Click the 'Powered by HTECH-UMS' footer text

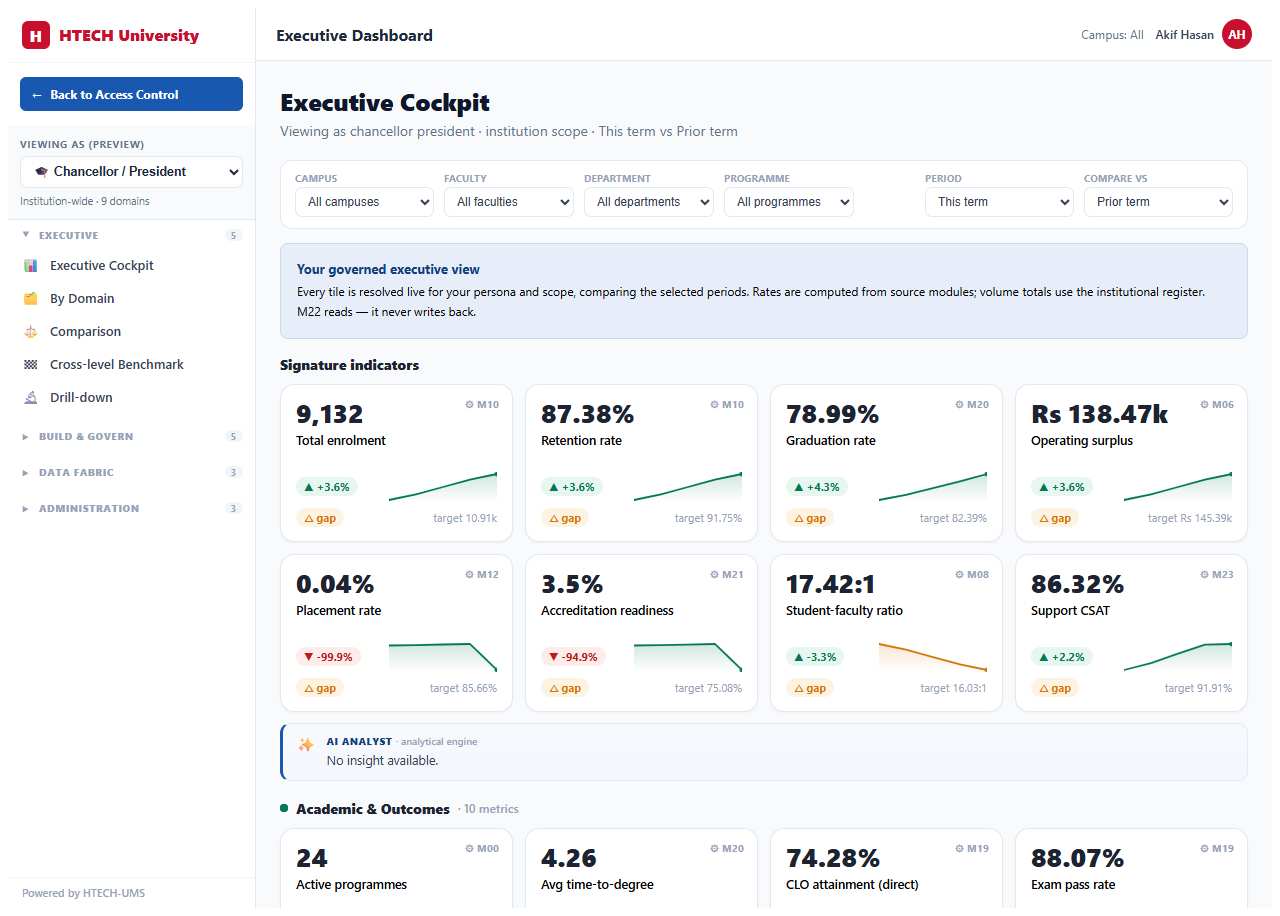coord(83,893)
